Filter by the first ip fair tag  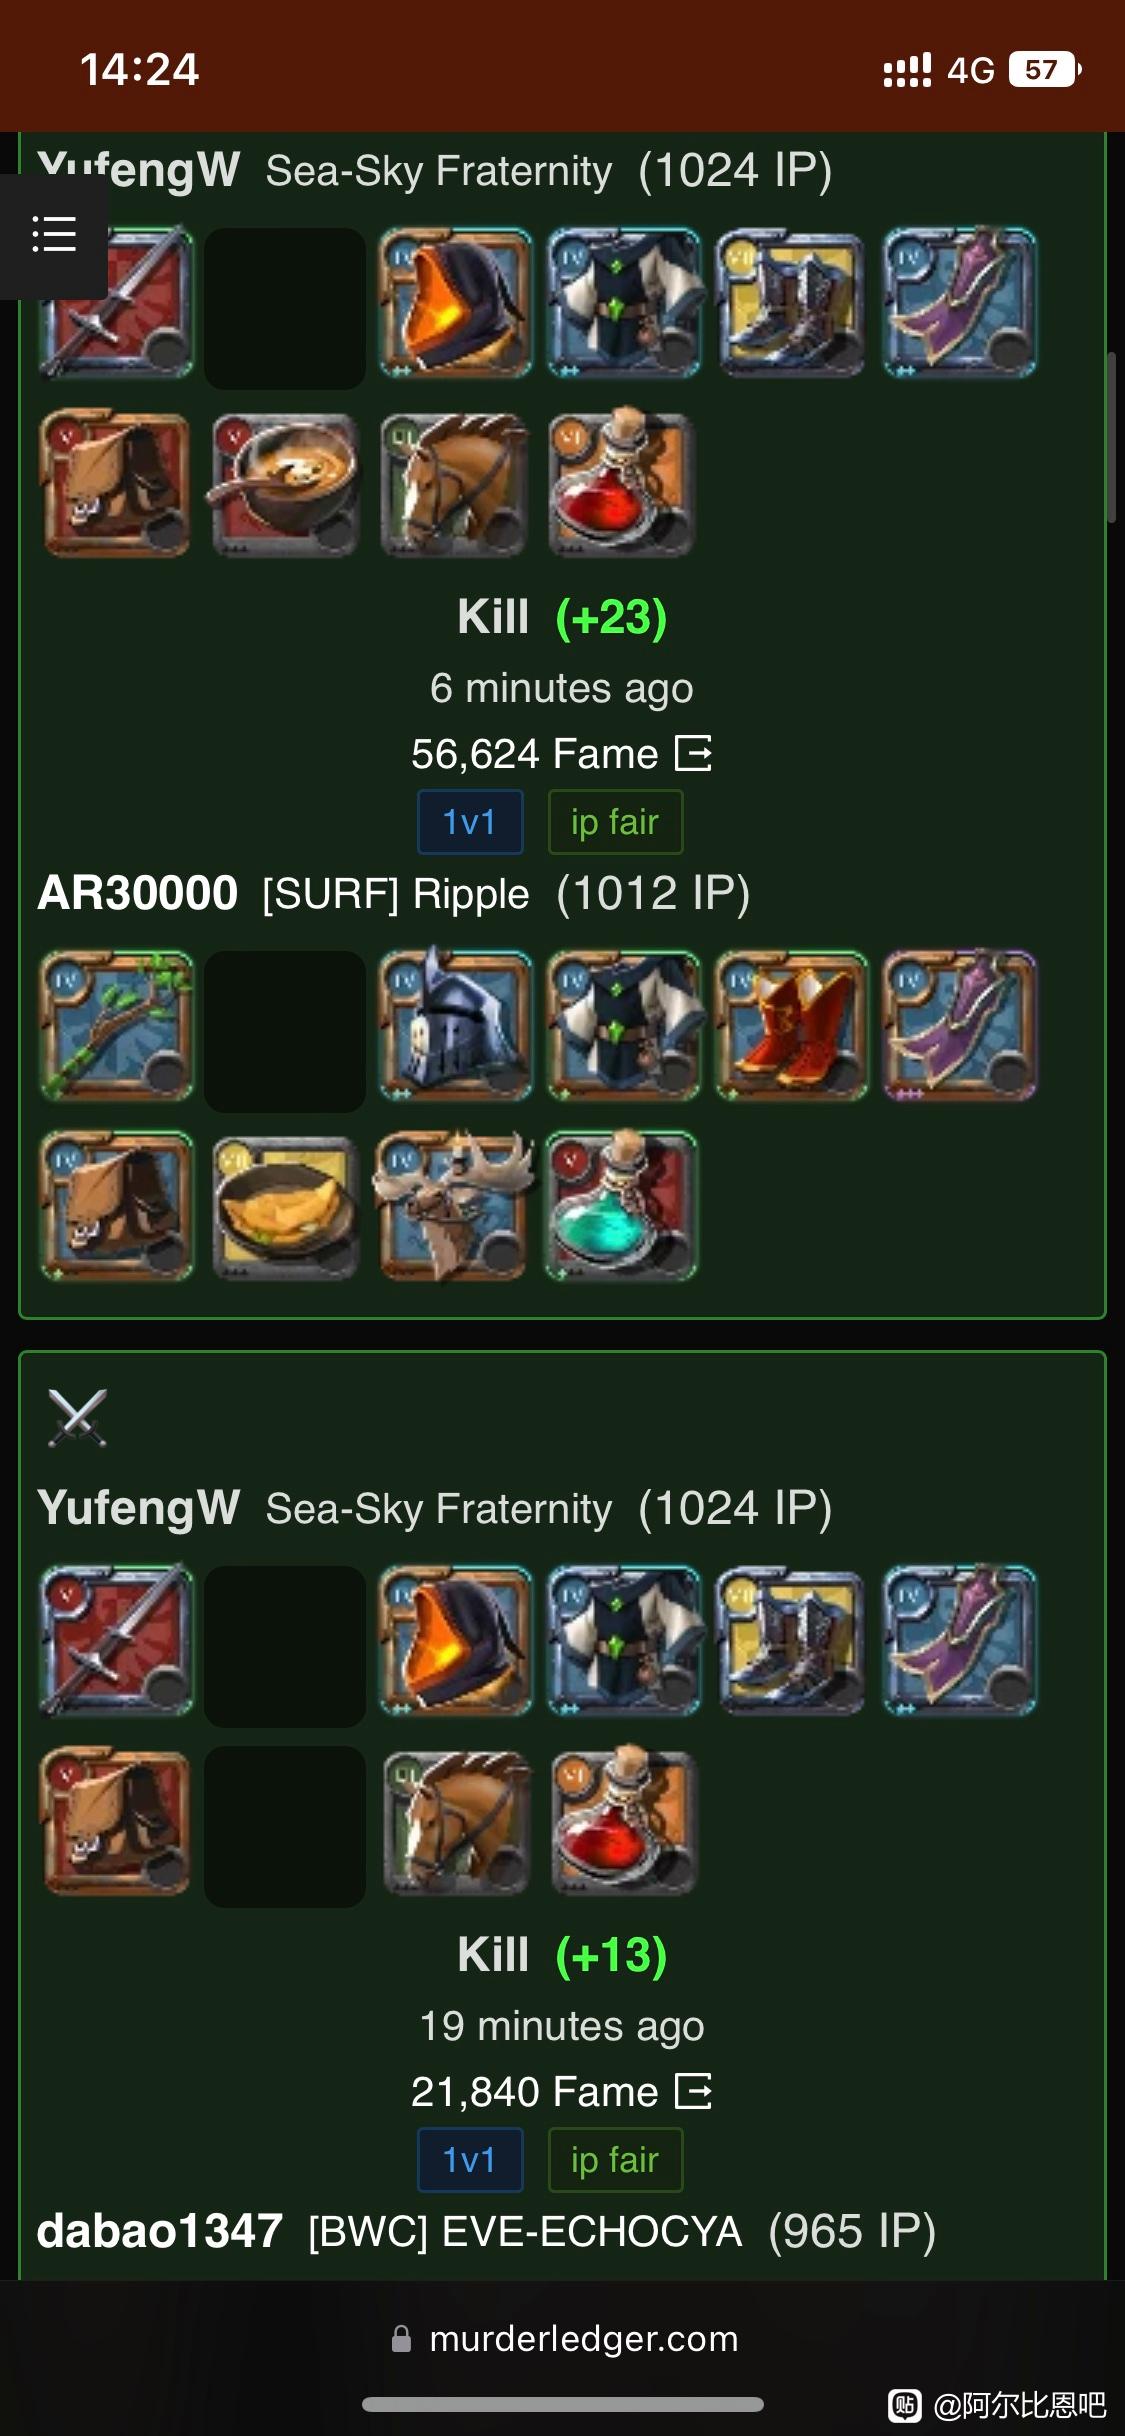click(x=615, y=822)
